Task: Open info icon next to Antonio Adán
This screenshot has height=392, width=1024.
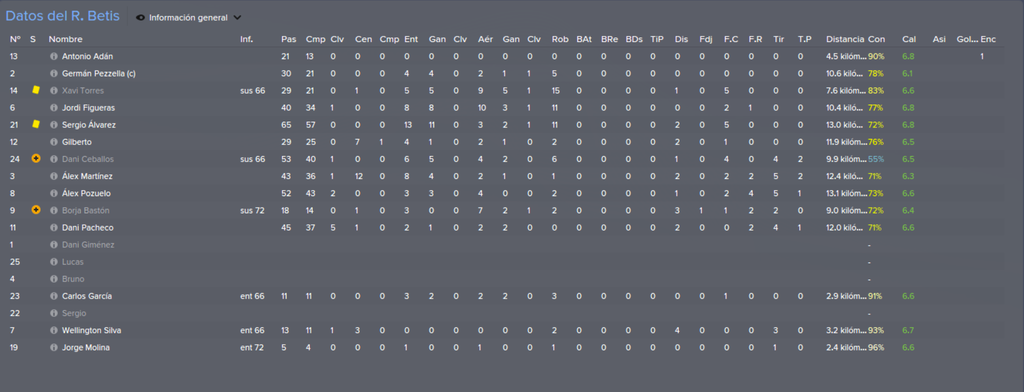Action: click(54, 57)
